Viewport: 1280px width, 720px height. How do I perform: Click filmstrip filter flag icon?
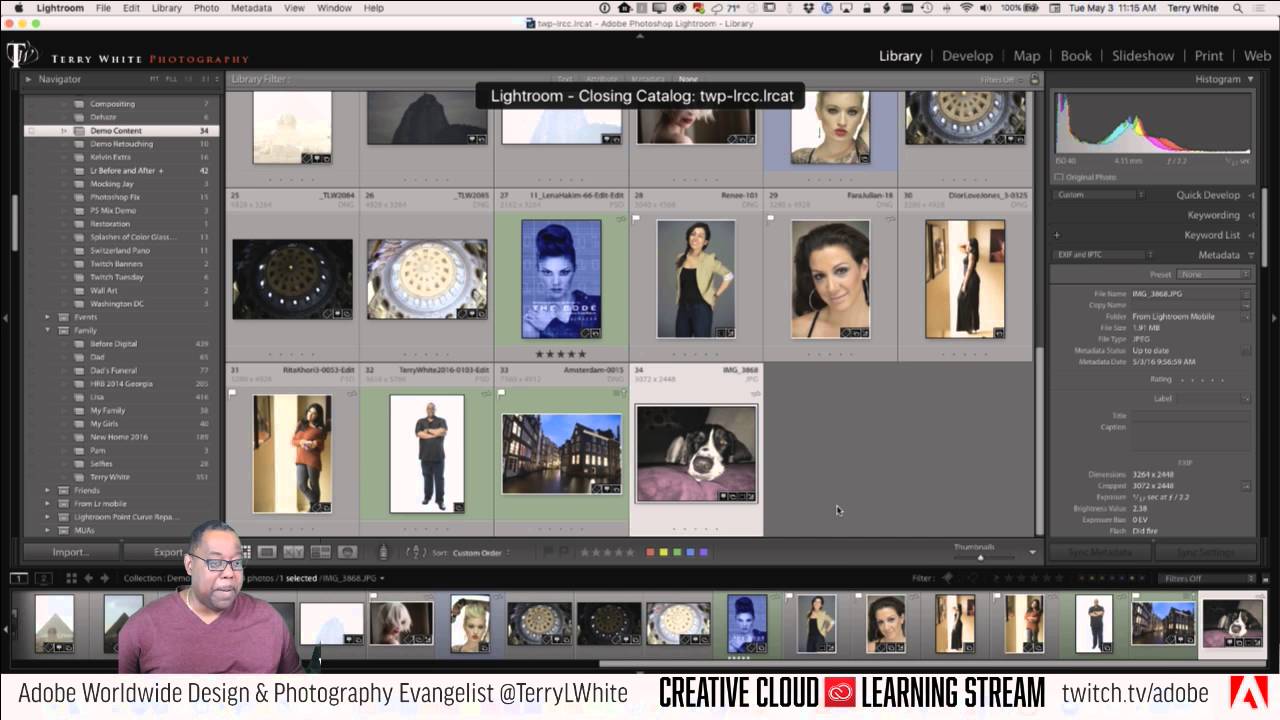pyautogui.click(x=947, y=578)
